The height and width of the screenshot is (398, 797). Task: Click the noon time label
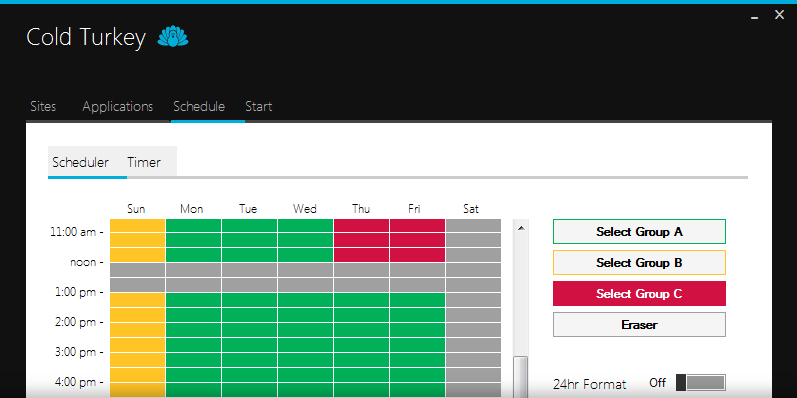click(x=83, y=262)
